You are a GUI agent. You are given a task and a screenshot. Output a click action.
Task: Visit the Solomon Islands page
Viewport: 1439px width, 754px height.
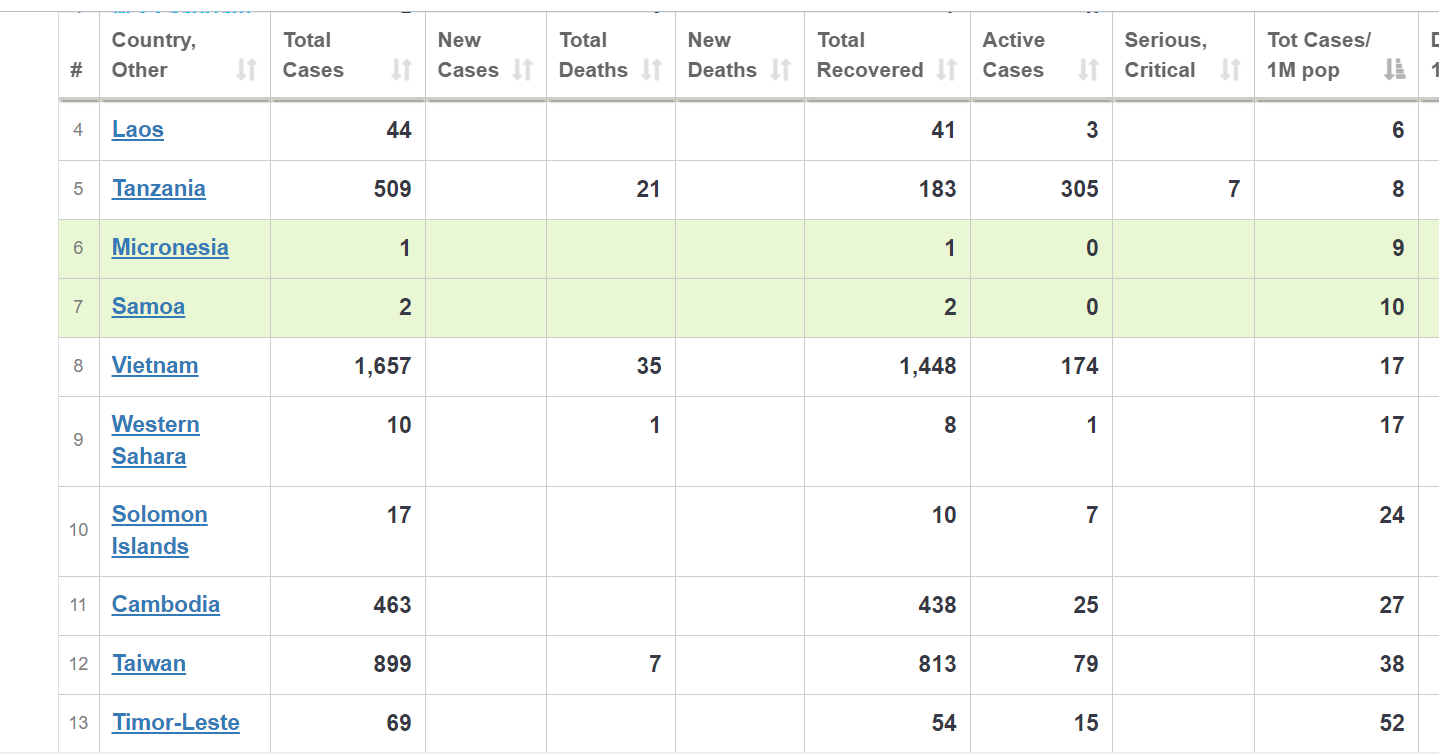(159, 530)
